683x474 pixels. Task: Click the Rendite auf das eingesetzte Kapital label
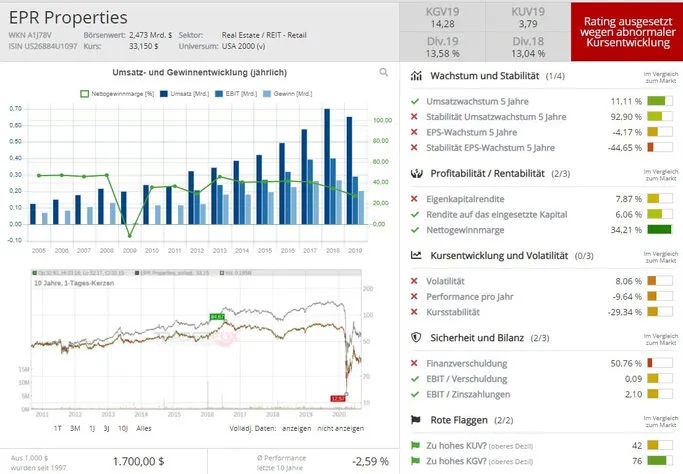coord(497,214)
